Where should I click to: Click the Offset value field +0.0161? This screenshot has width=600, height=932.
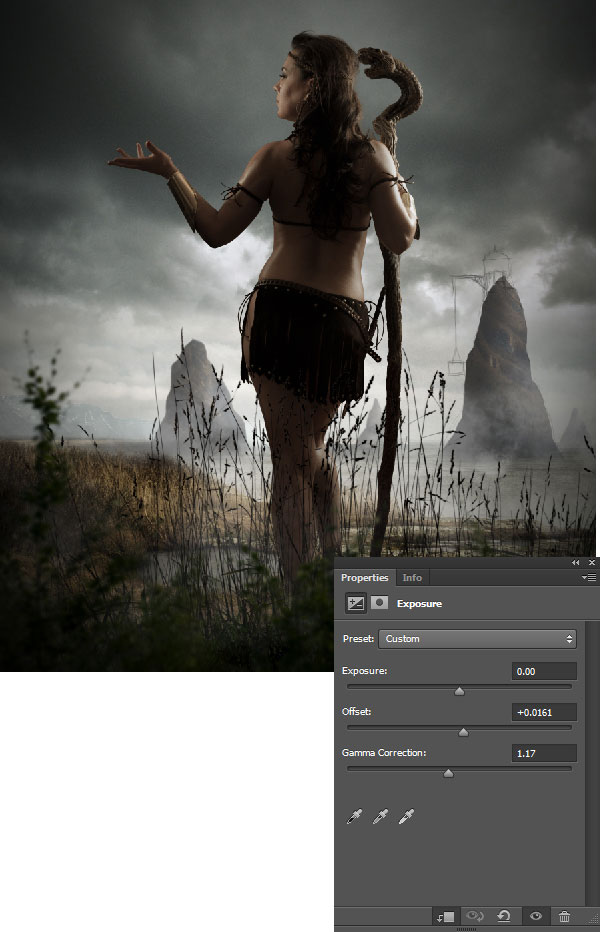pos(544,712)
